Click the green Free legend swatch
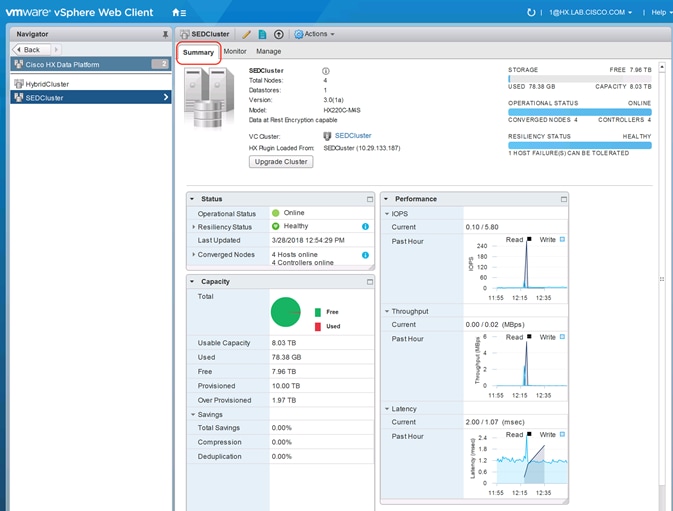 [318, 312]
